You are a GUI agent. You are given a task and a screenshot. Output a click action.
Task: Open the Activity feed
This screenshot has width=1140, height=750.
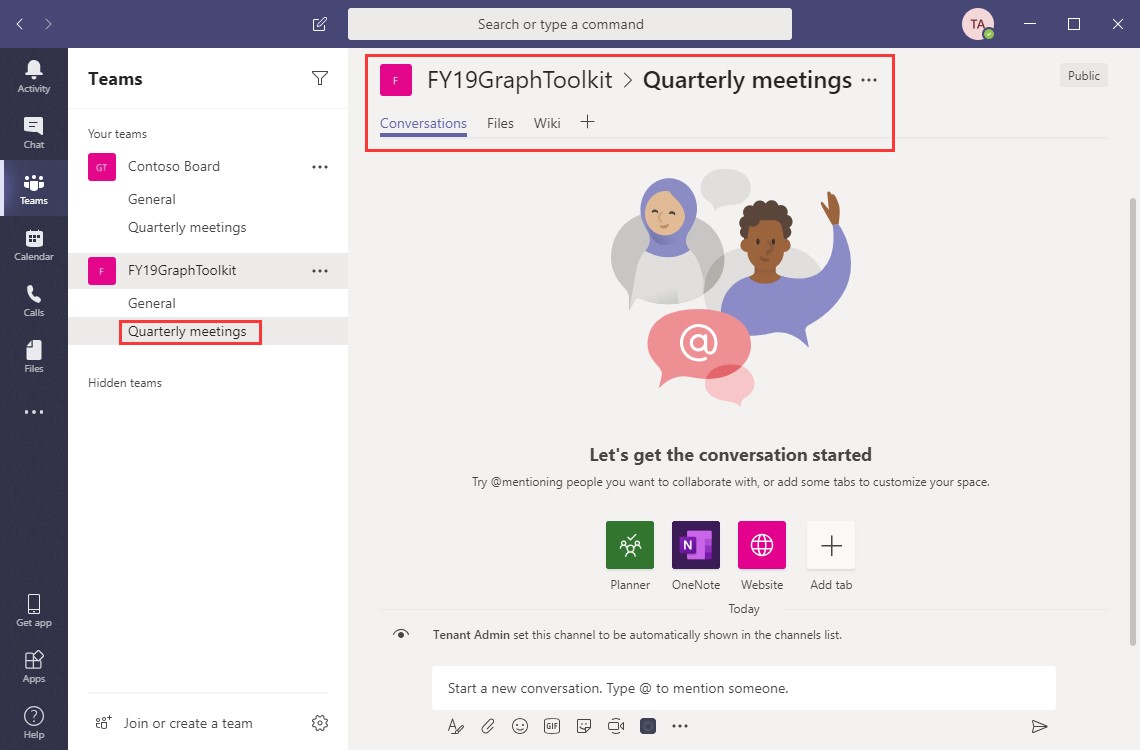[33, 76]
